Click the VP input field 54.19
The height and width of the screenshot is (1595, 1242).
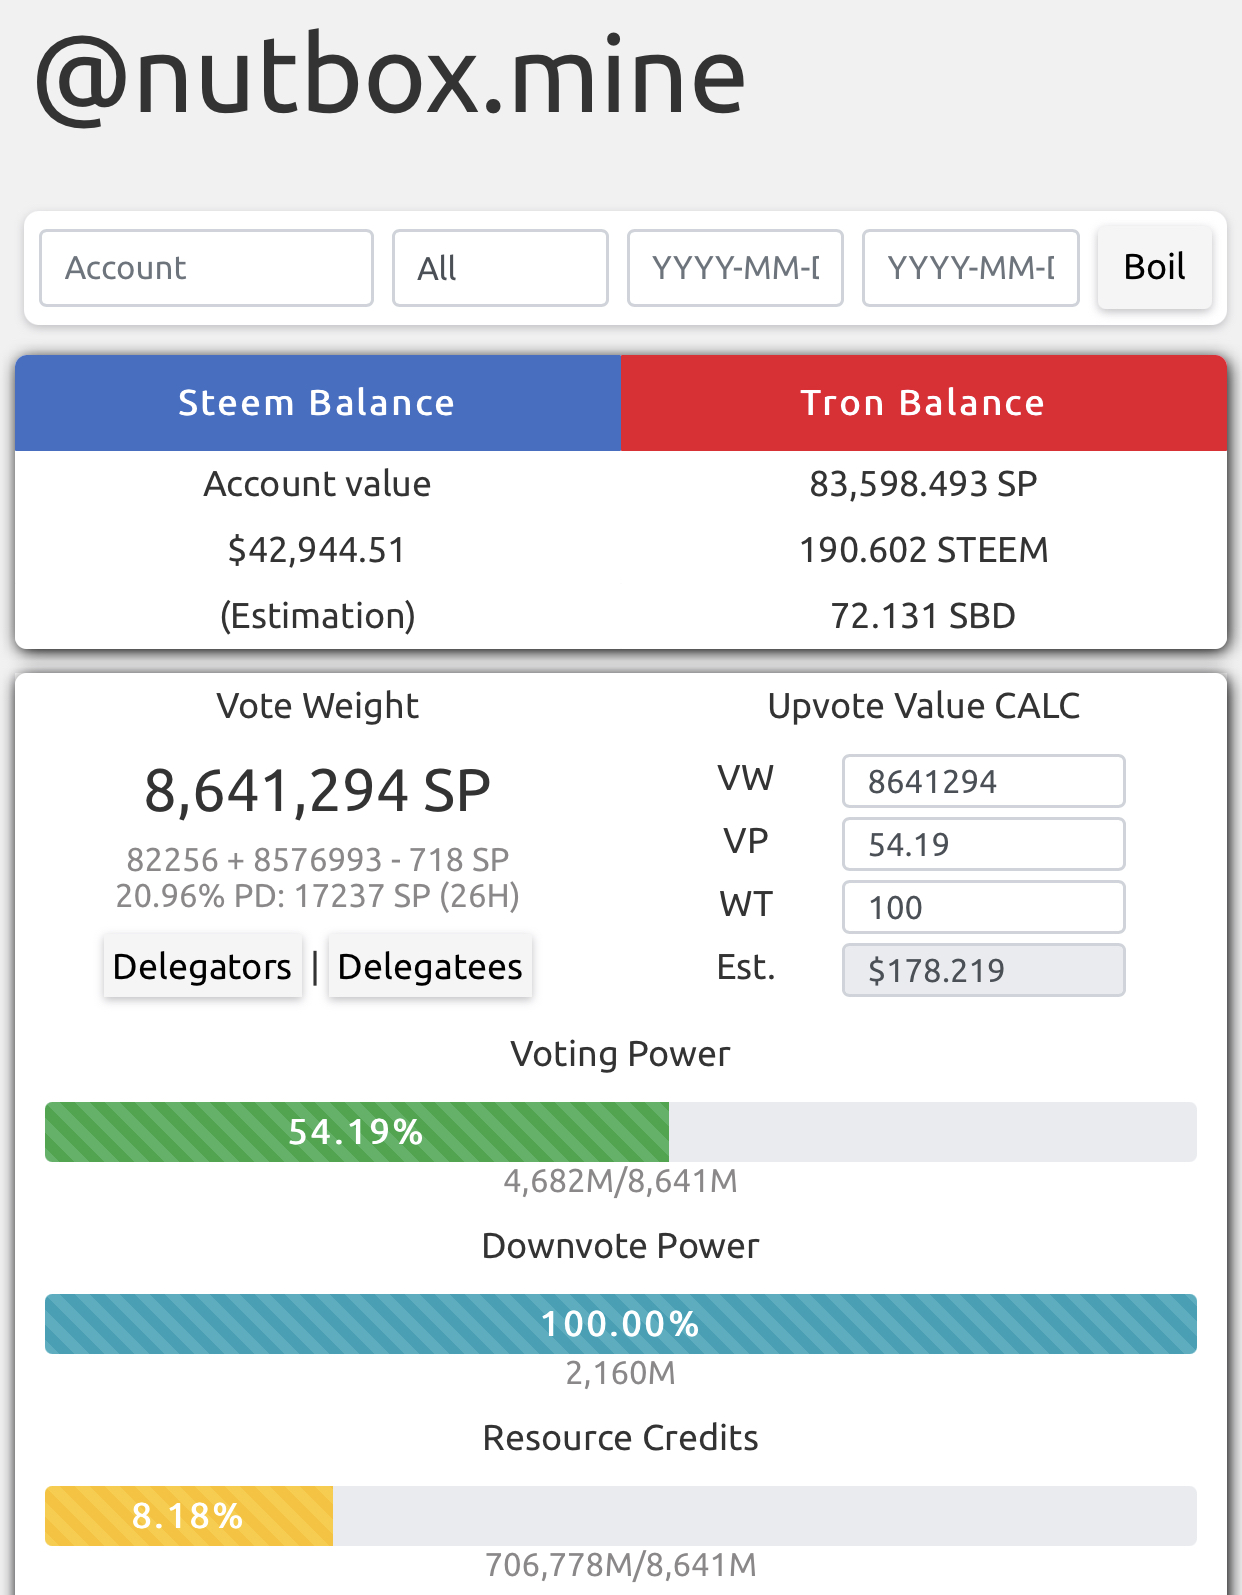click(983, 844)
